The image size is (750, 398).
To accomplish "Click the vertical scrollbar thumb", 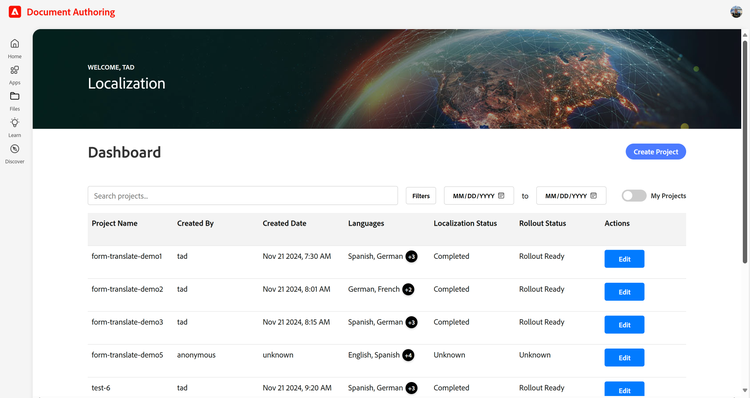I will coord(745,152).
